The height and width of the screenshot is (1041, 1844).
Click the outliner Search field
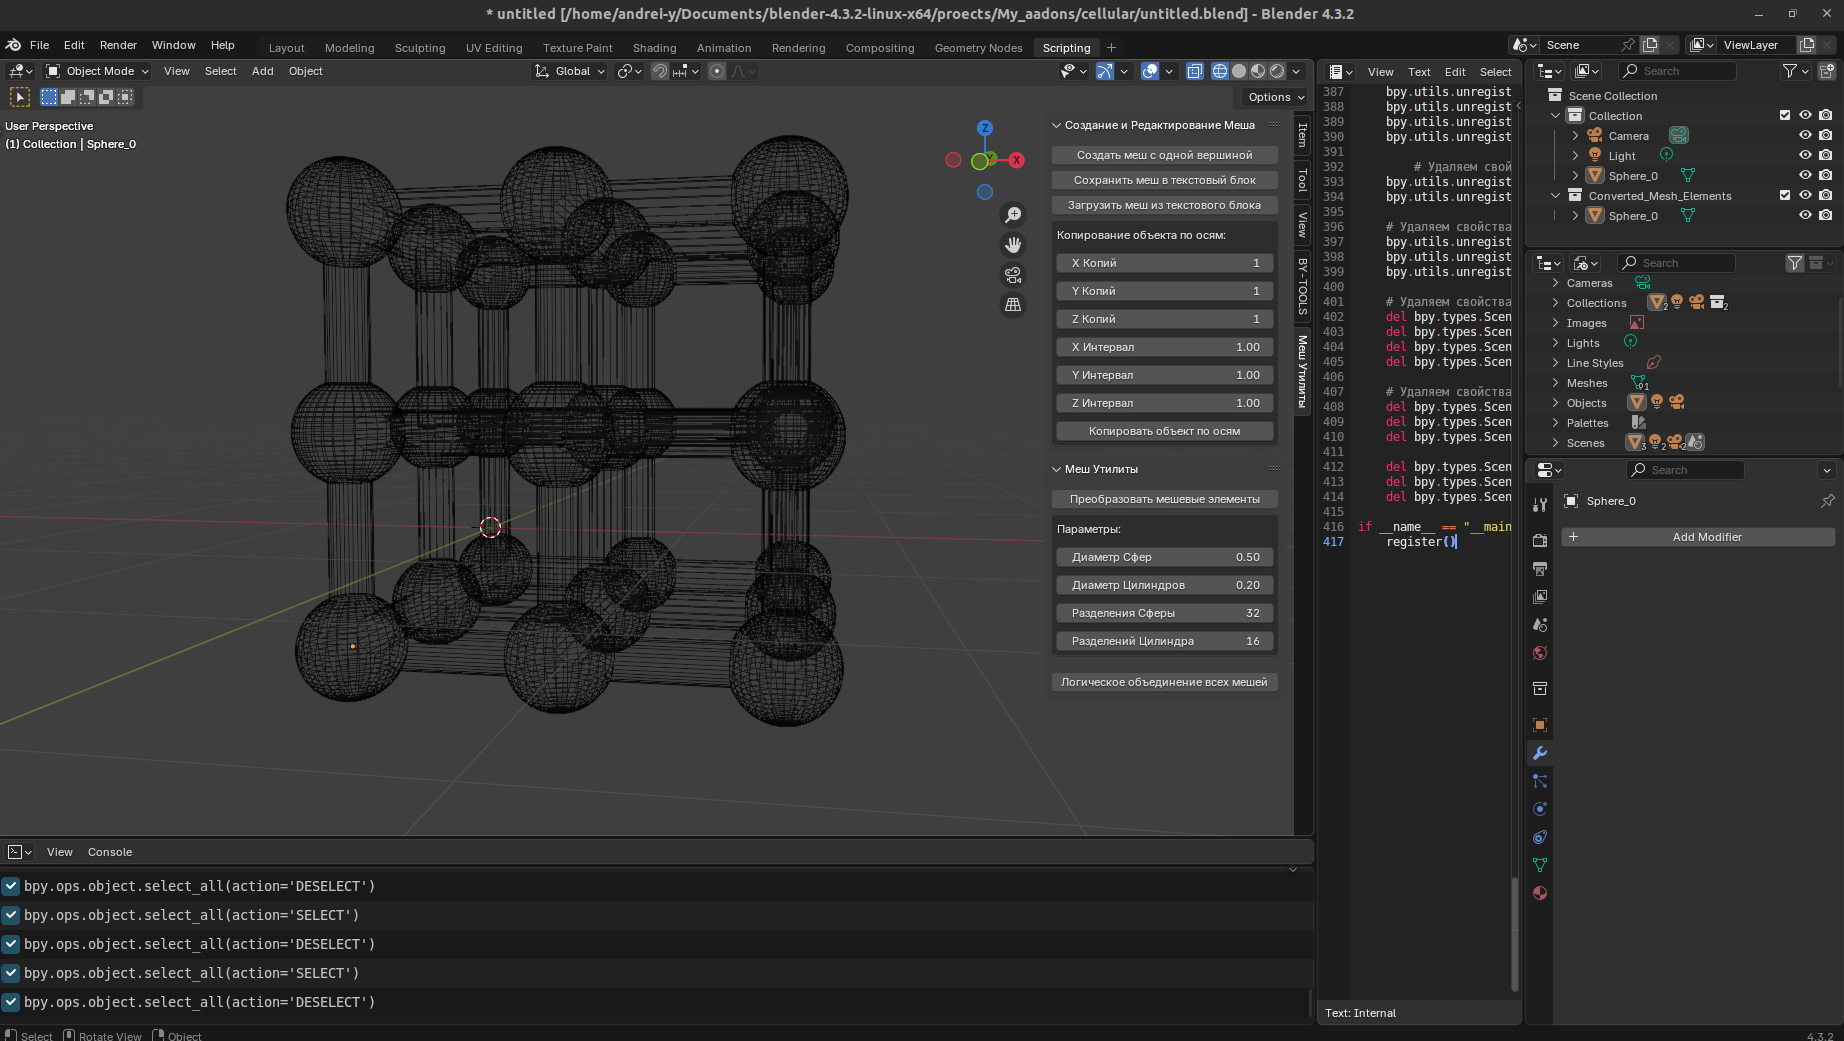pos(1676,71)
